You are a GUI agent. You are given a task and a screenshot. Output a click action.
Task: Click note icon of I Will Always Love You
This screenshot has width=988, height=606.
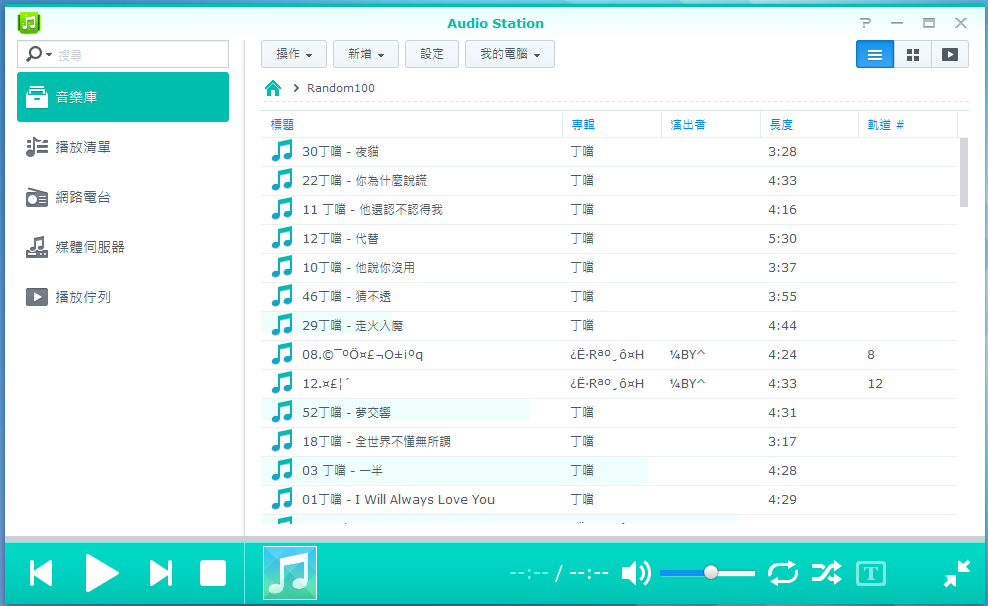[282, 499]
